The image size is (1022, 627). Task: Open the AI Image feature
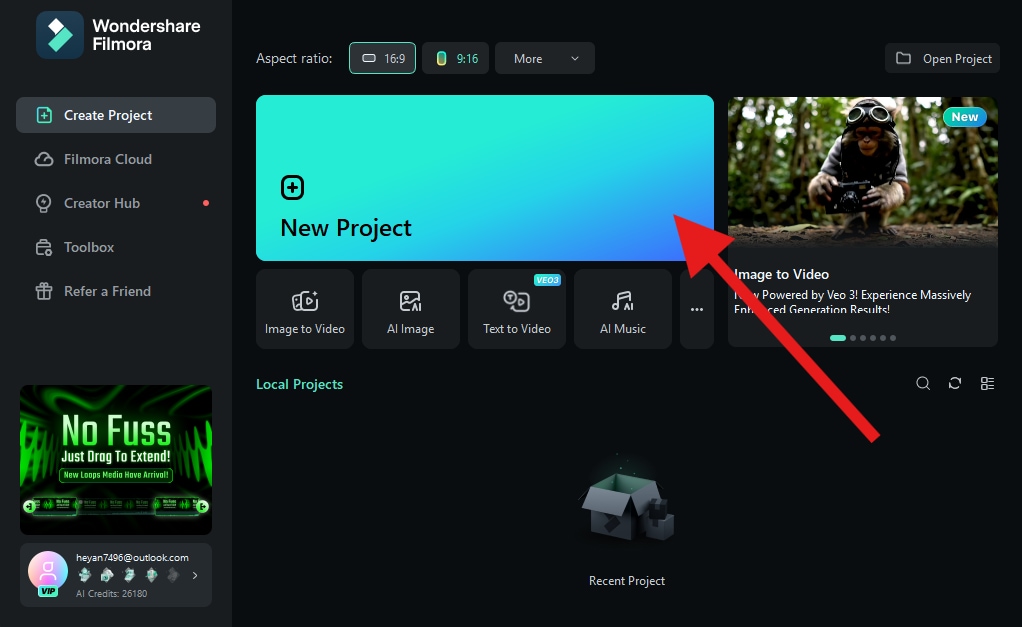[411, 309]
